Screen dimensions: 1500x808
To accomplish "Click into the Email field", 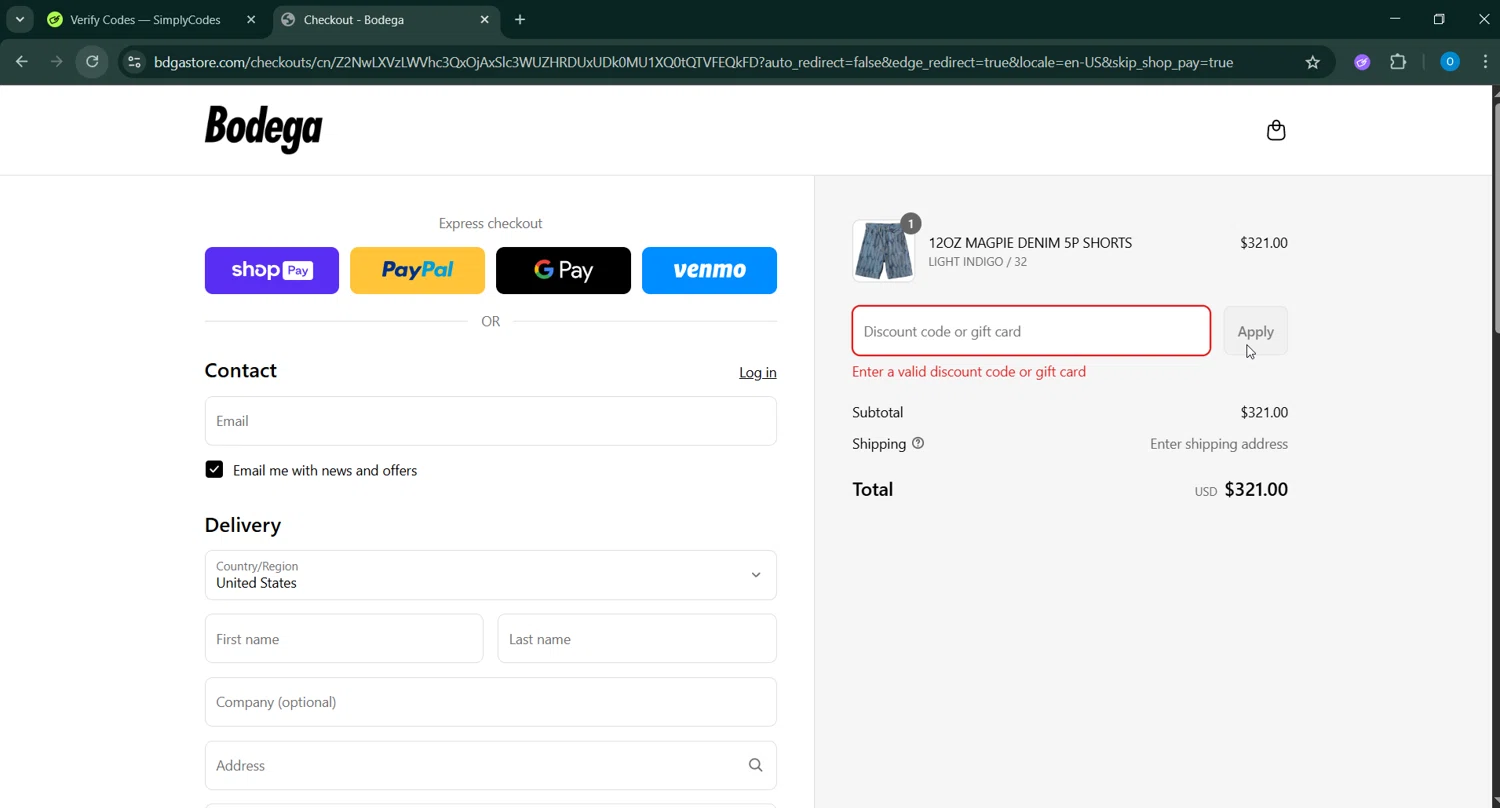I will pyautogui.click(x=491, y=421).
